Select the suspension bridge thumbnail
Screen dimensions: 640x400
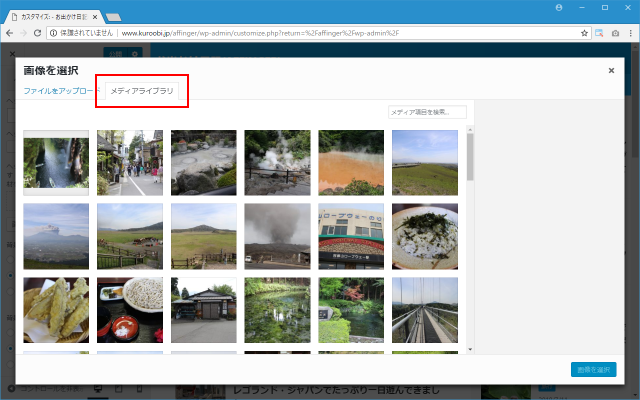(425, 310)
